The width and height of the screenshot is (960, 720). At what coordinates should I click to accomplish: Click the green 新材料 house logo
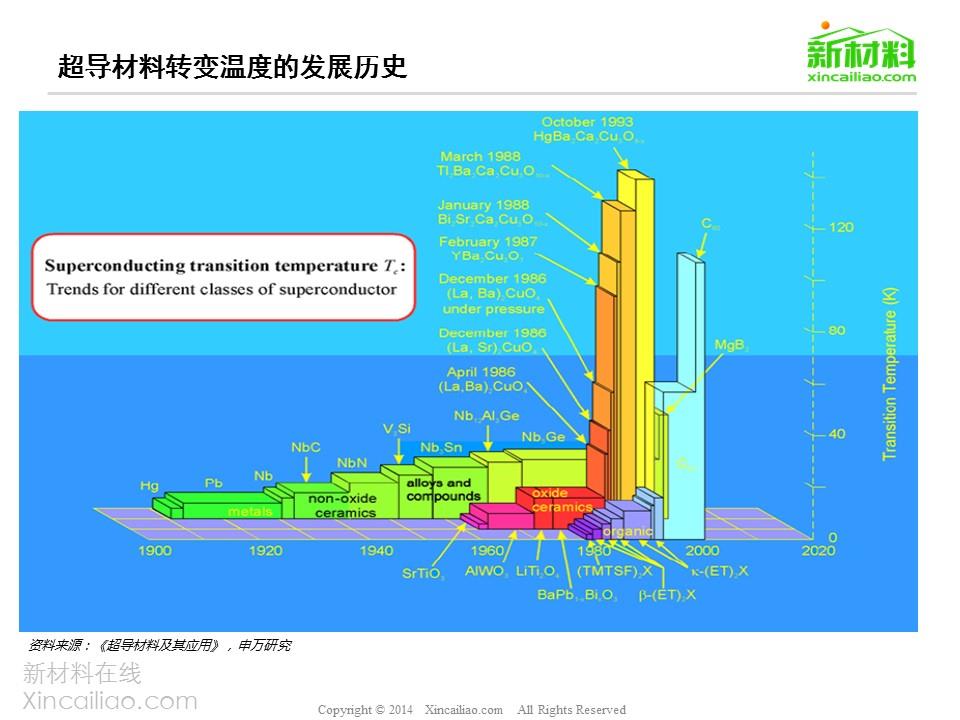(x=860, y=45)
